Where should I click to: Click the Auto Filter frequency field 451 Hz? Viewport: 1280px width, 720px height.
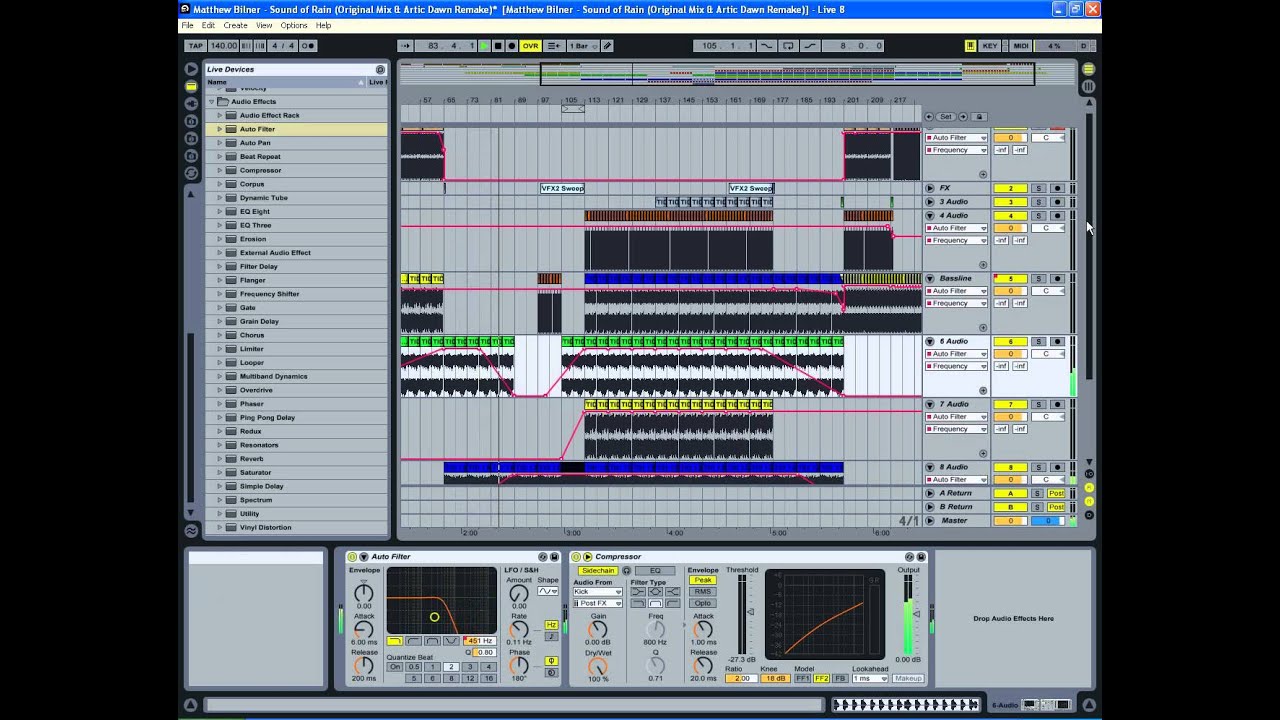[479, 641]
